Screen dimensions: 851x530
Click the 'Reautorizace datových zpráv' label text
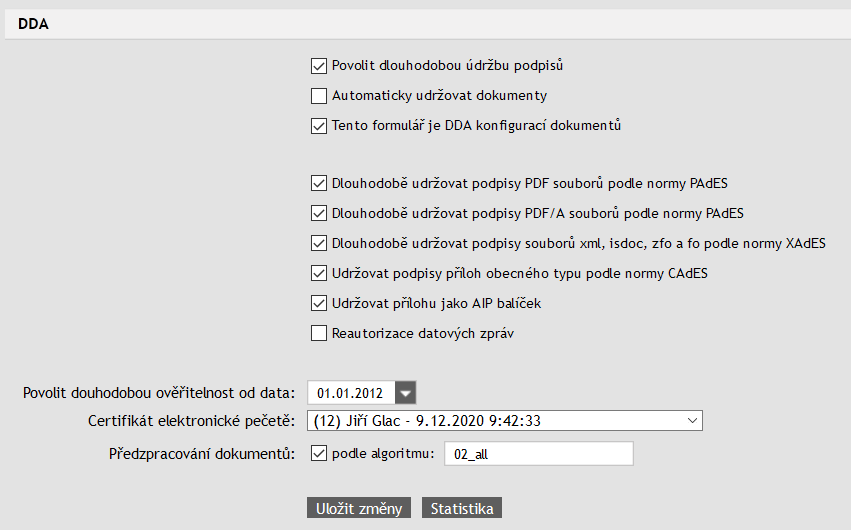point(422,333)
